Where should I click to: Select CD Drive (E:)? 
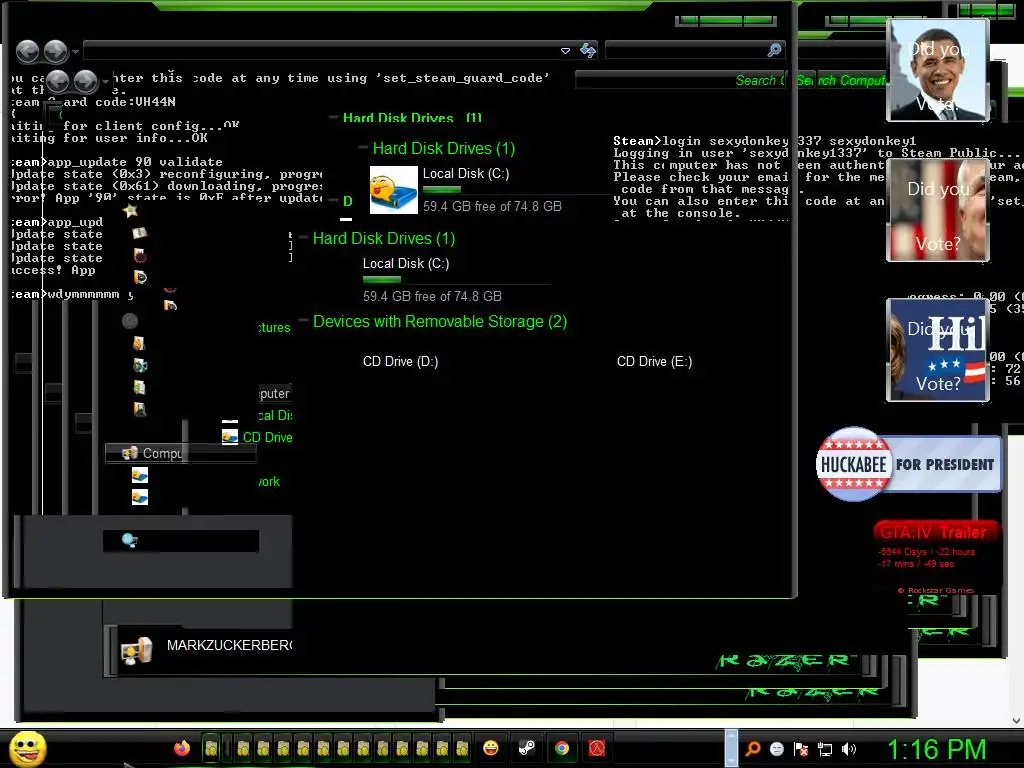coord(654,362)
